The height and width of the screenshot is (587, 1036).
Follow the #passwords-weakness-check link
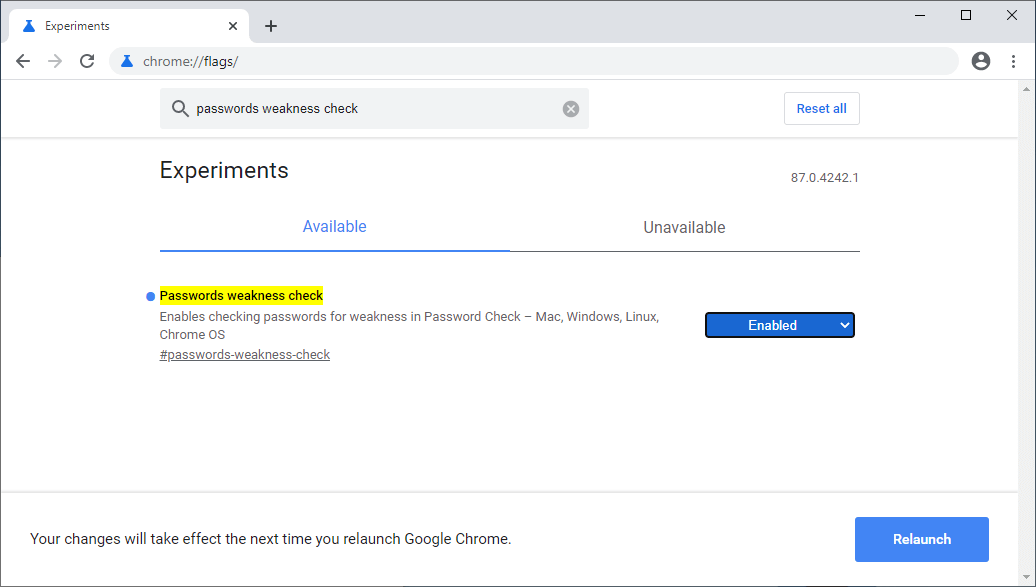point(245,355)
